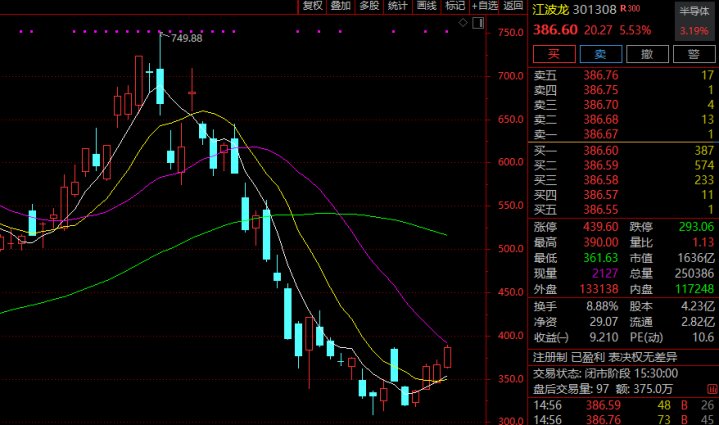Open the 标记 mark menu
Viewport: 719px width, 425px height.
[x=455, y=6]
